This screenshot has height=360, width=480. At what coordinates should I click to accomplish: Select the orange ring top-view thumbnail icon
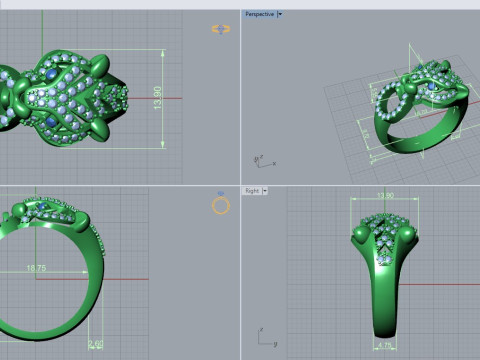point(221,29)
